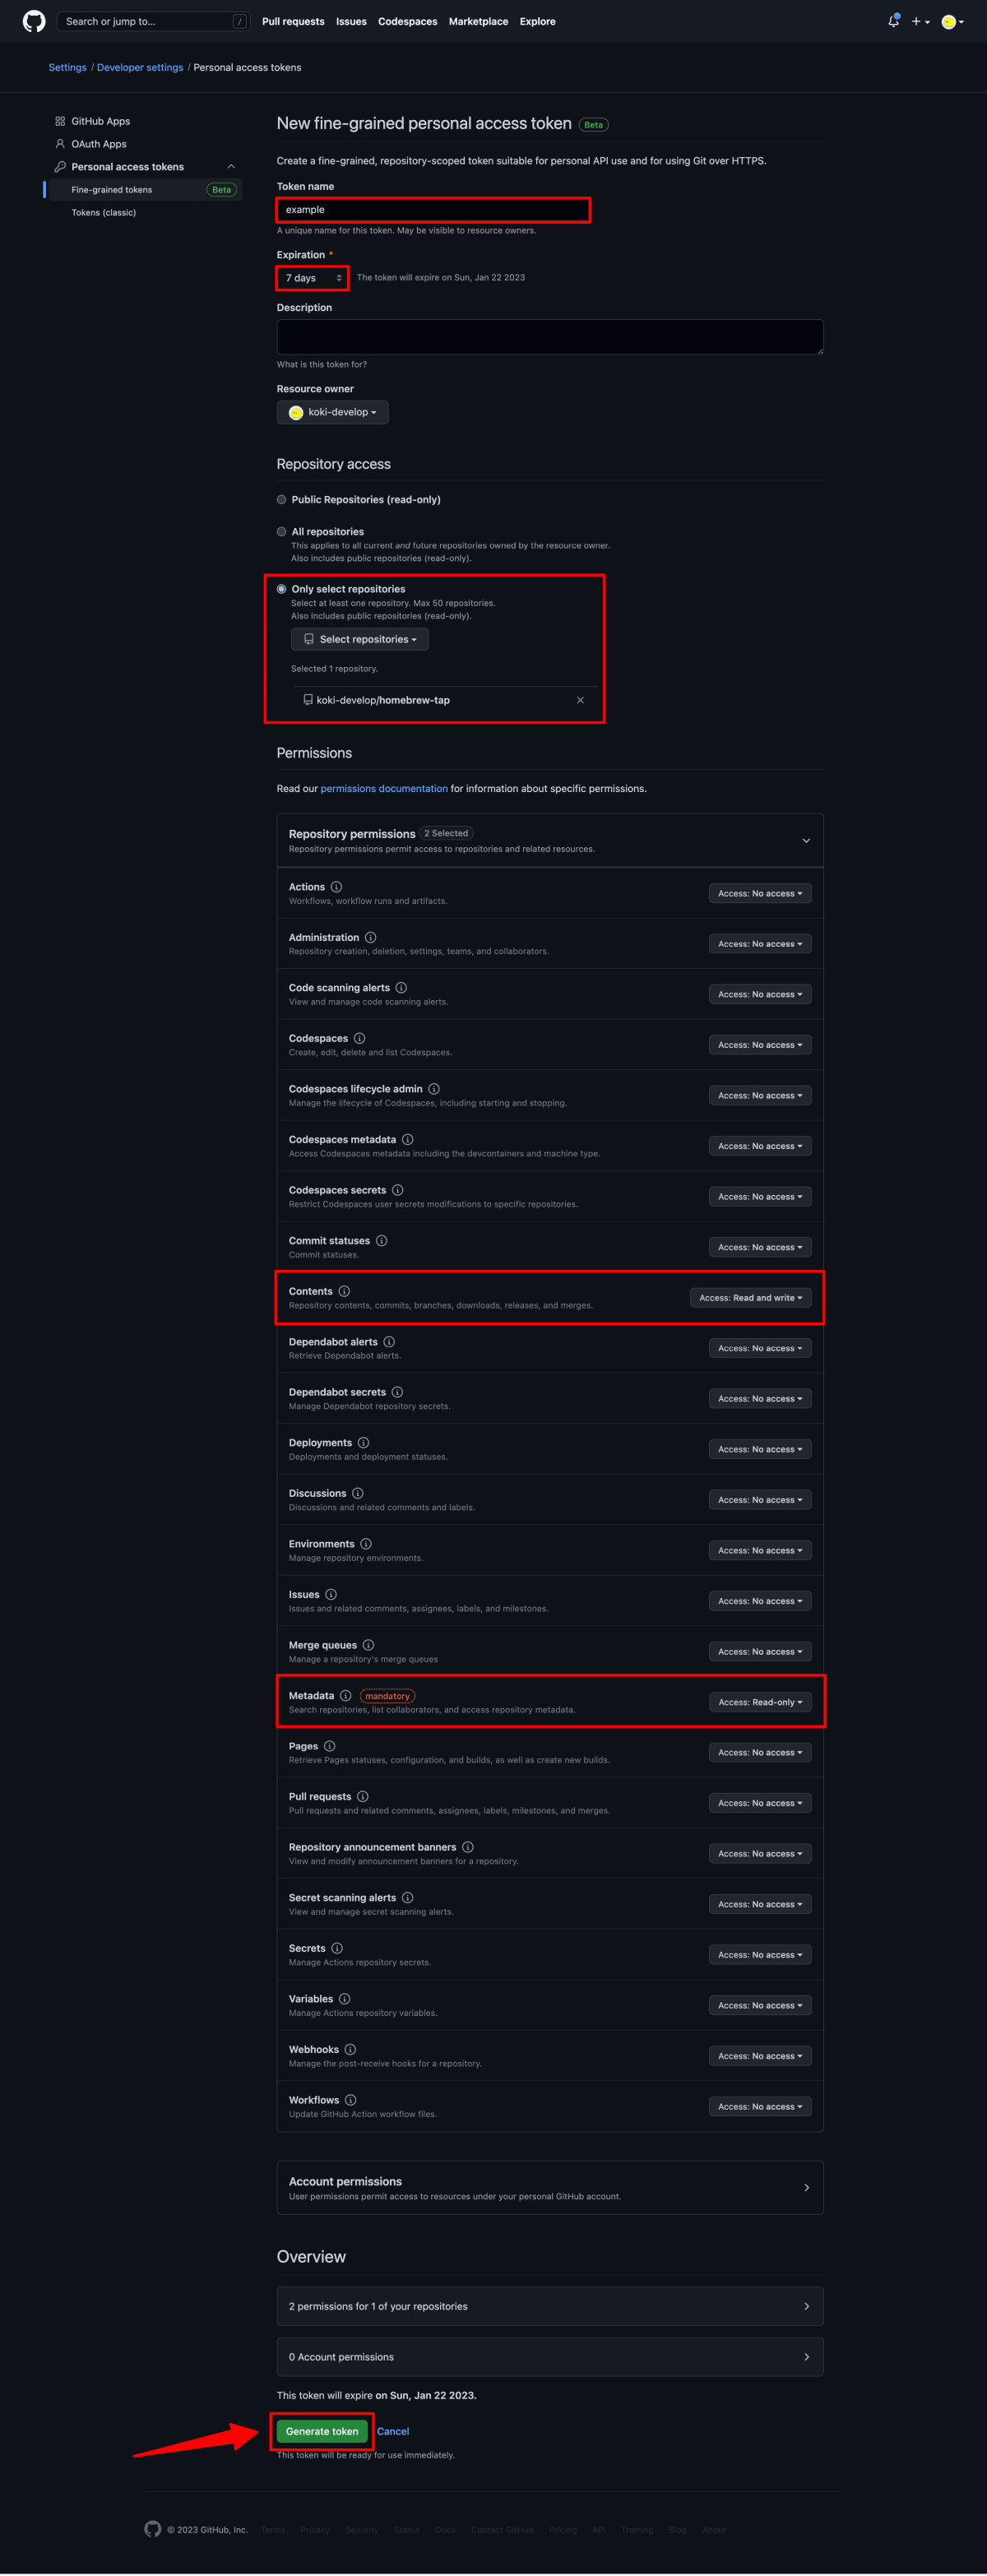This screenshot has height=2576, width=987.
Task: Click the Metadata permission info icon
Action: point(346,1695)
